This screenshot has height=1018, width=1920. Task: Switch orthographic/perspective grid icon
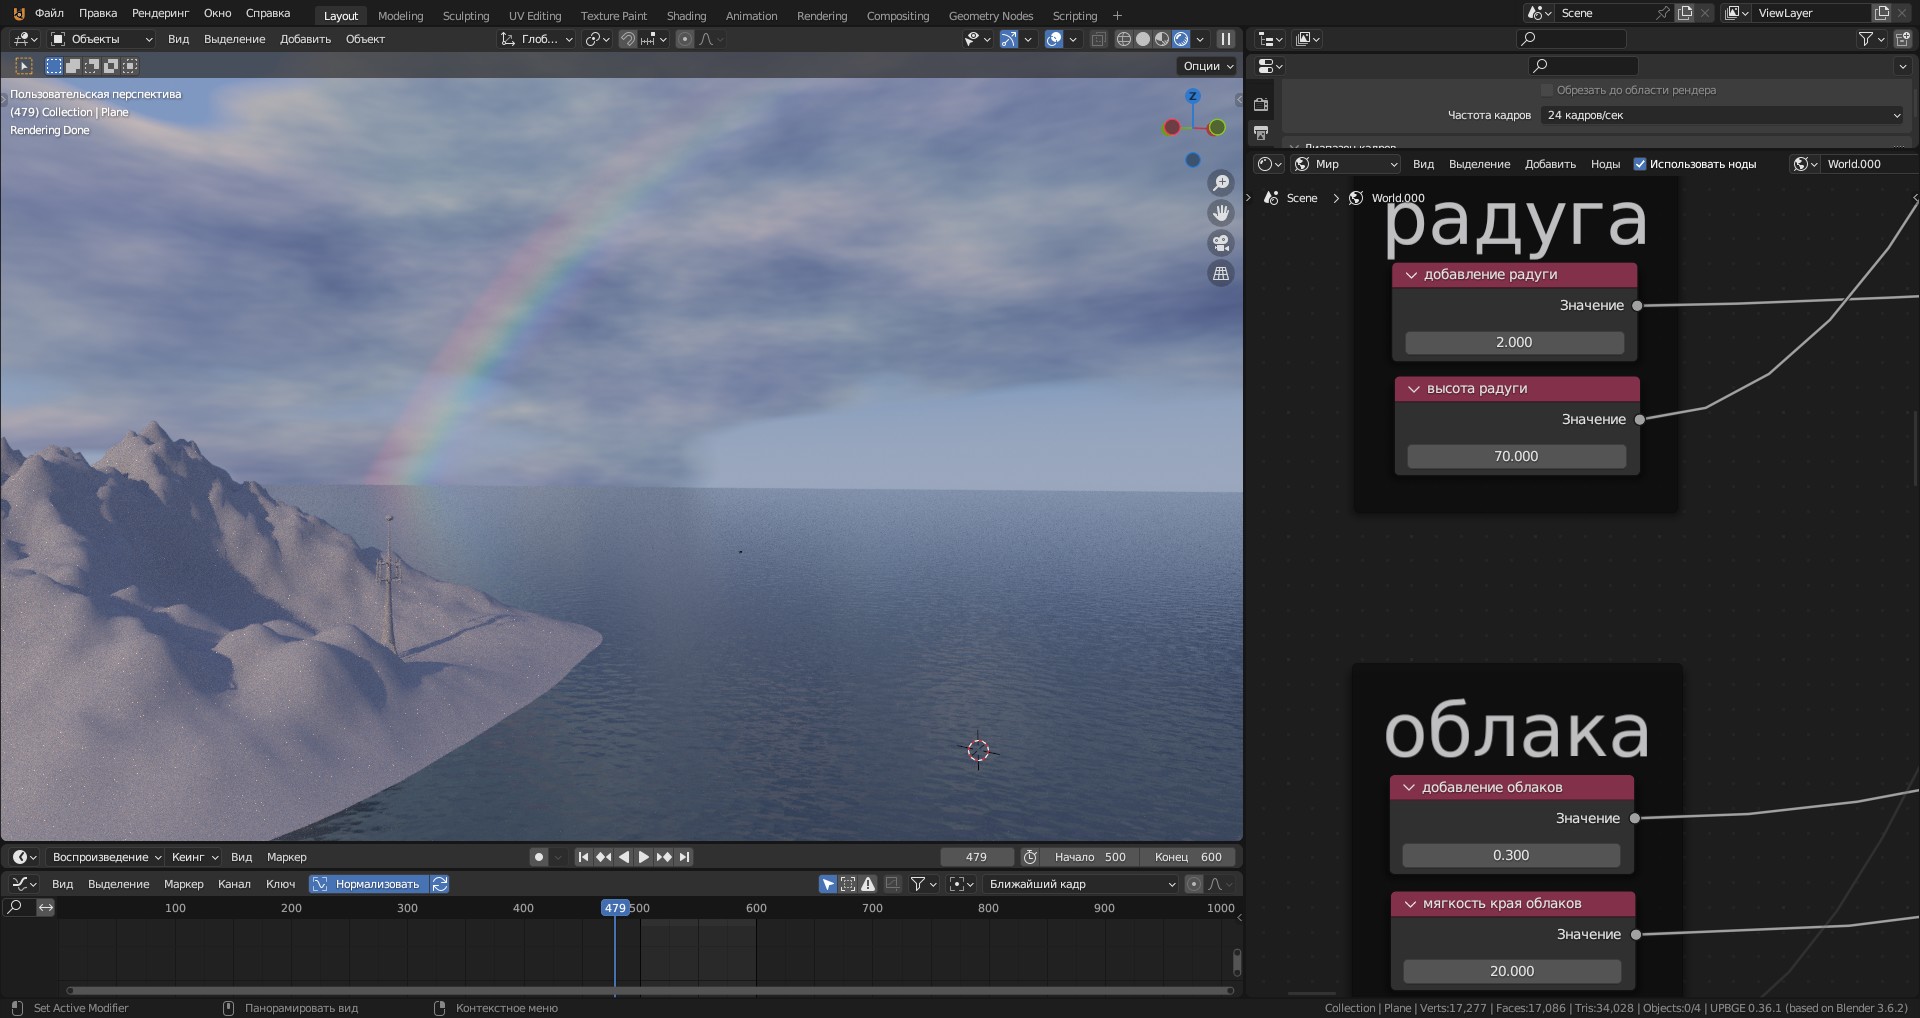coord(1221,273)
